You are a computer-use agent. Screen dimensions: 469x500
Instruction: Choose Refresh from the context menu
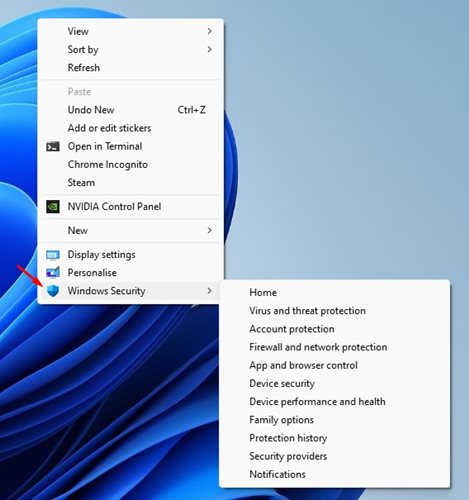[130, 68]
